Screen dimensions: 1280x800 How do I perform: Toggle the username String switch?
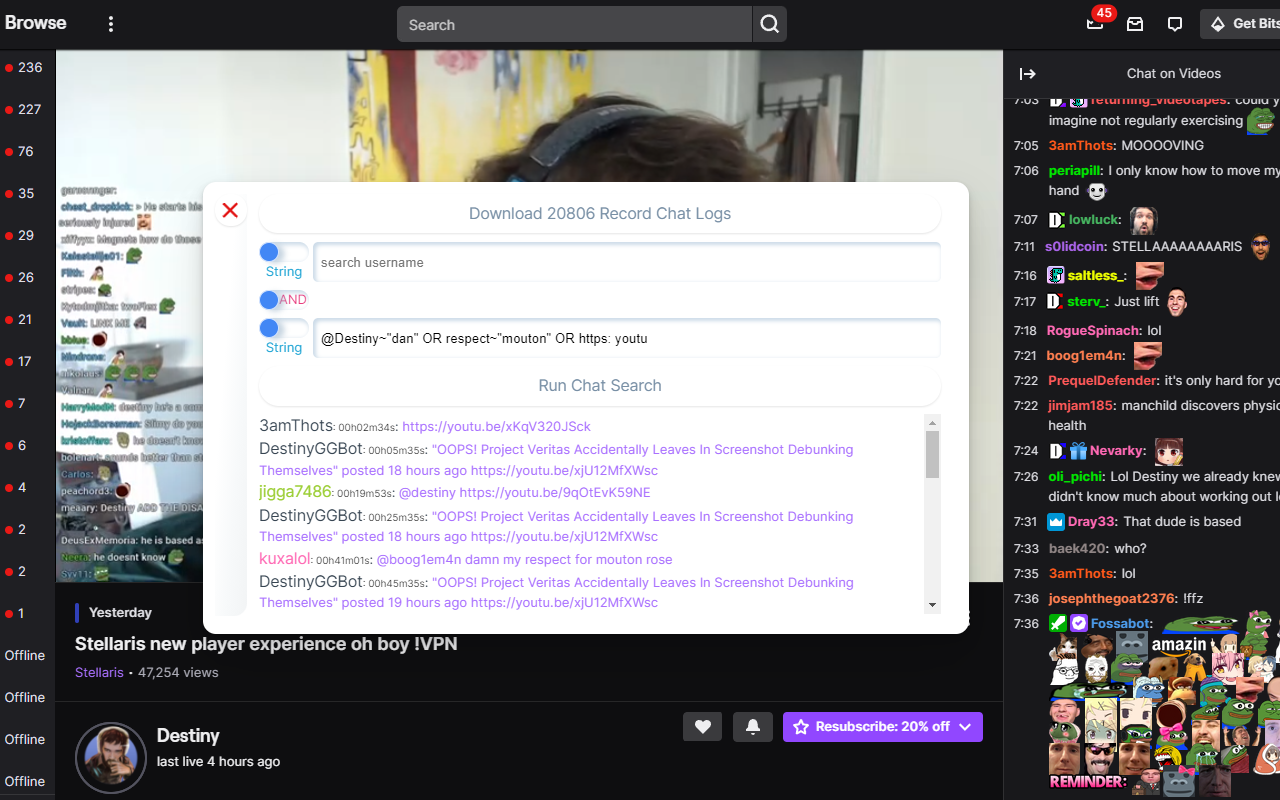click(283, 253)
